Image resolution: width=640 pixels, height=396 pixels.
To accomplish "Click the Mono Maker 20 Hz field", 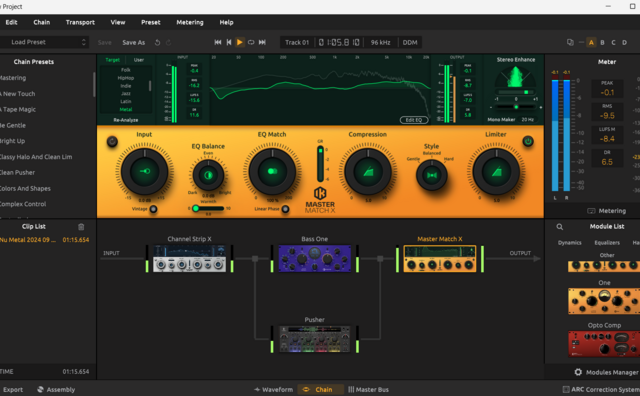I will [x=527, y=120].
